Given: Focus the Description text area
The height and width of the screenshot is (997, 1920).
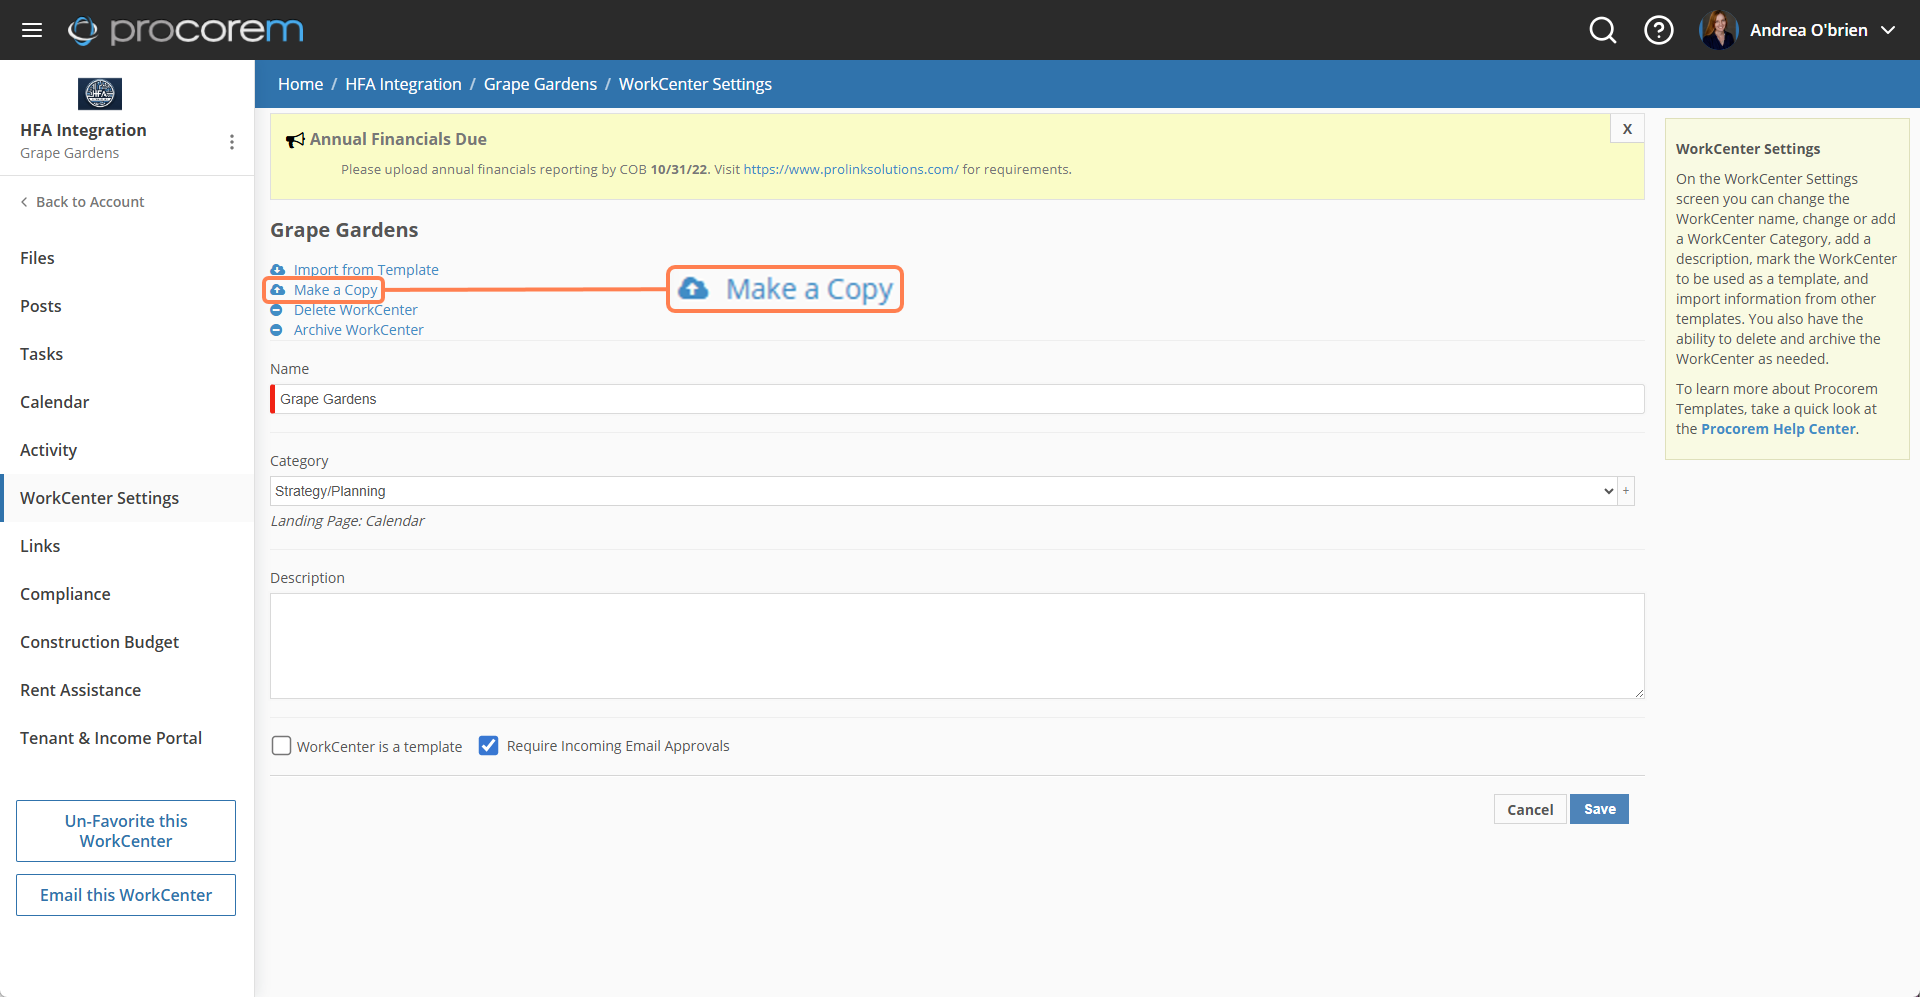Looking at the screenshot, I should tap(957, 646).
